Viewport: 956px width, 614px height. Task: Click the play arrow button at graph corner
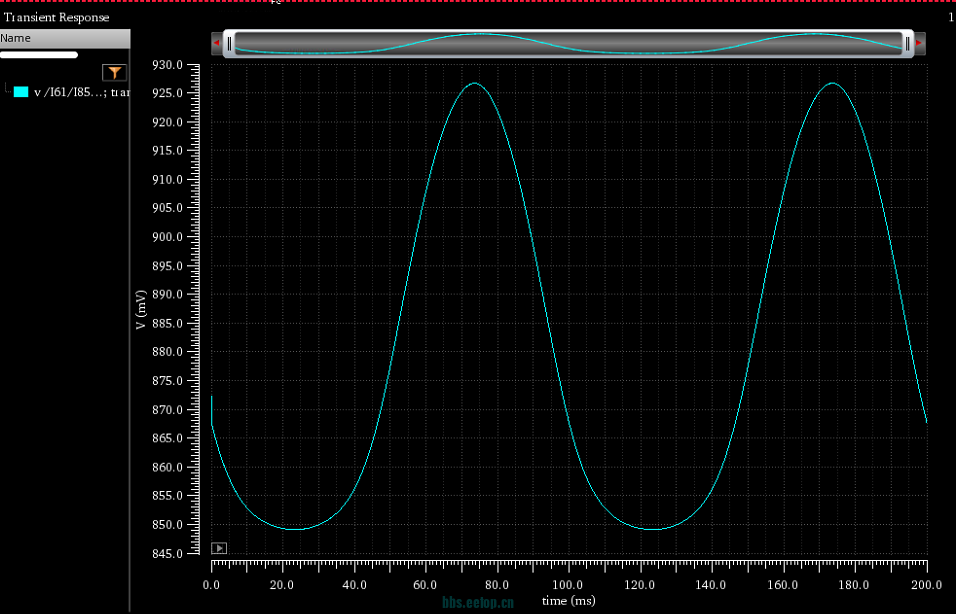(x=219, y=548)
